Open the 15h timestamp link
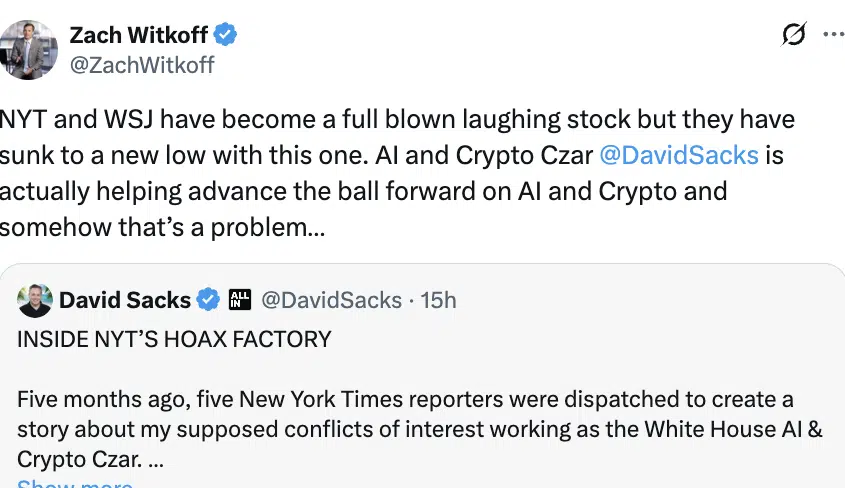 (x=440, y=299)
